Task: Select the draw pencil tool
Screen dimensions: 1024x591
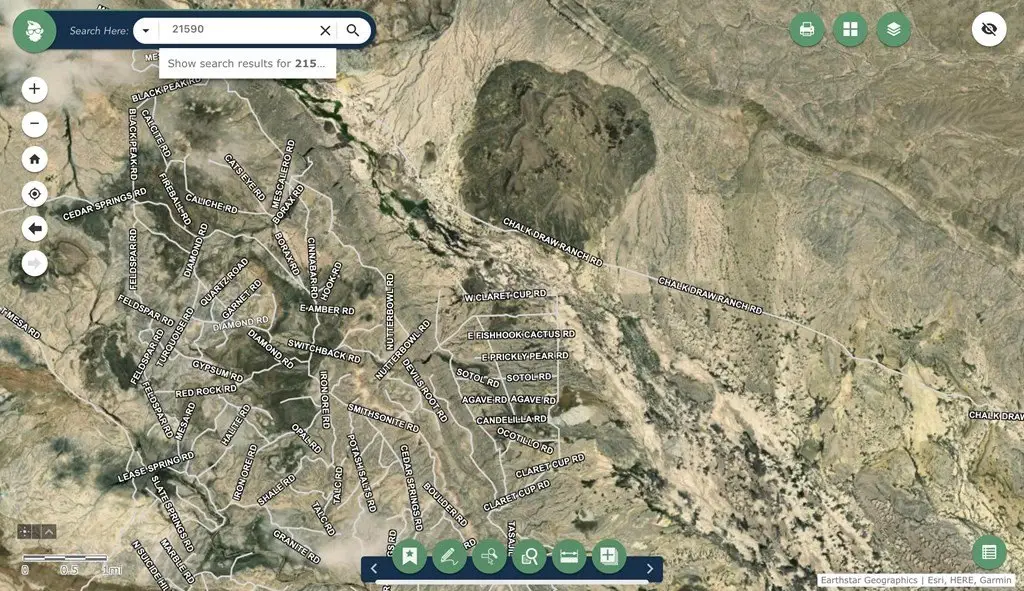Action: (x=449, y=556)
